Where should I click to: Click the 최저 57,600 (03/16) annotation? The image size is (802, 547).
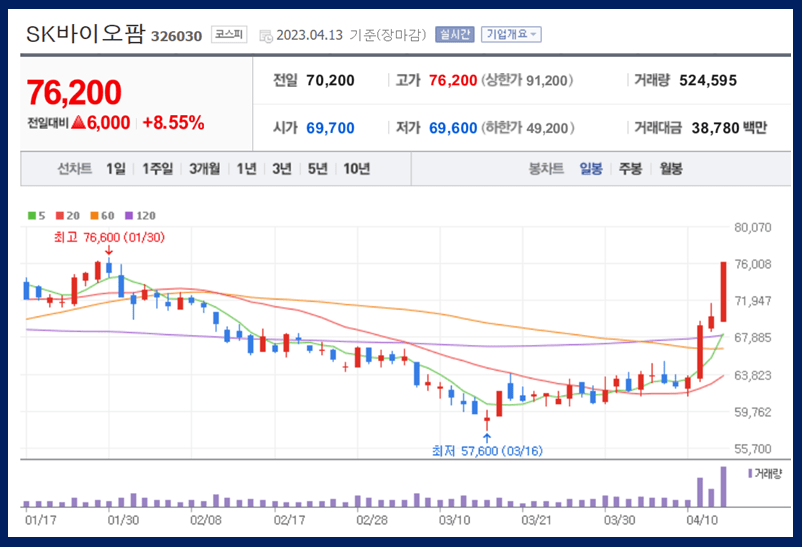[487, 451]
